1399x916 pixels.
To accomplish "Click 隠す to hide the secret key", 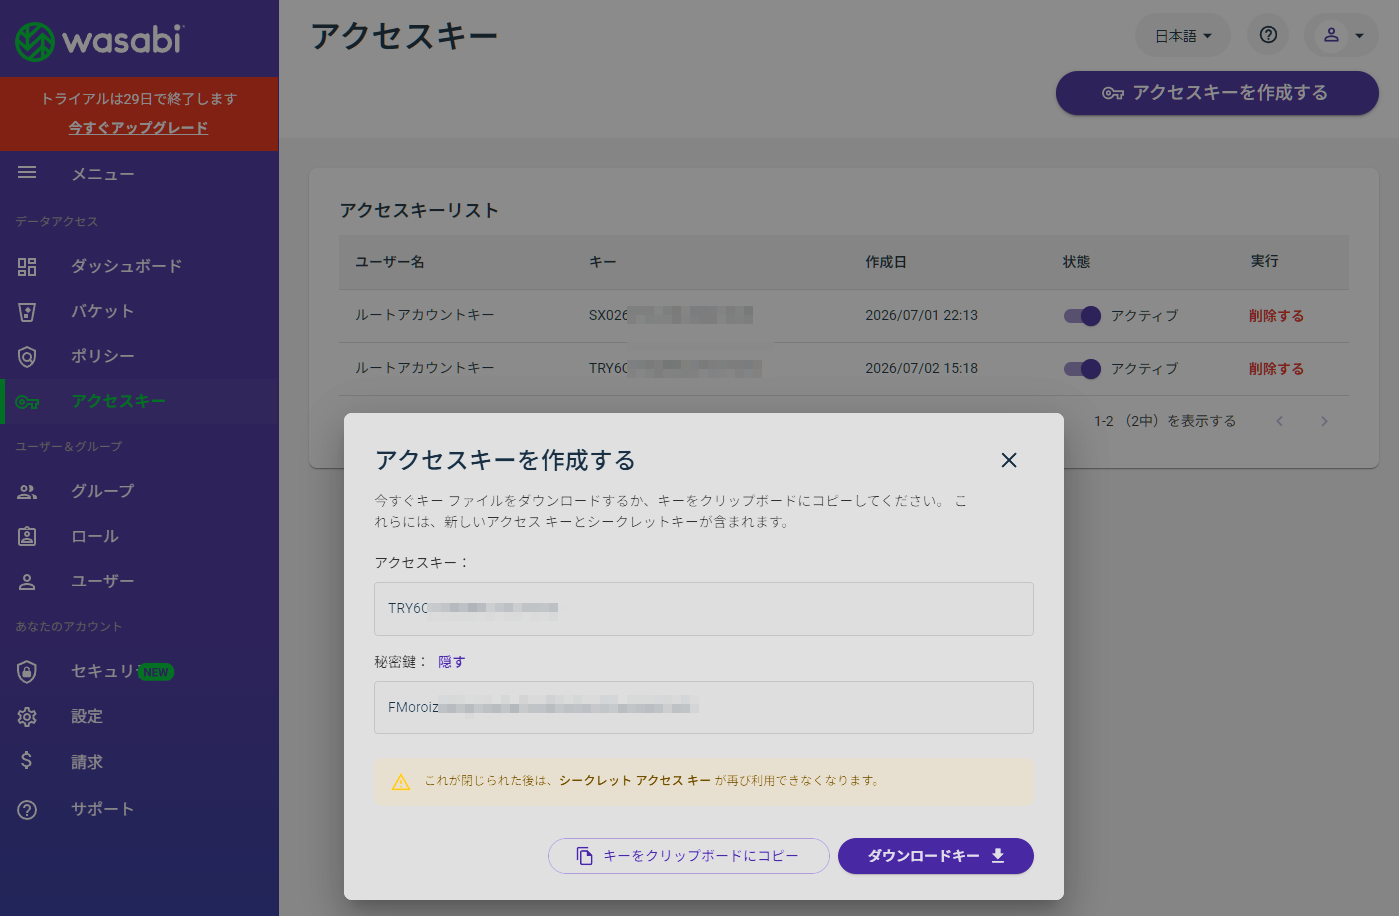I will pos(452,662).
